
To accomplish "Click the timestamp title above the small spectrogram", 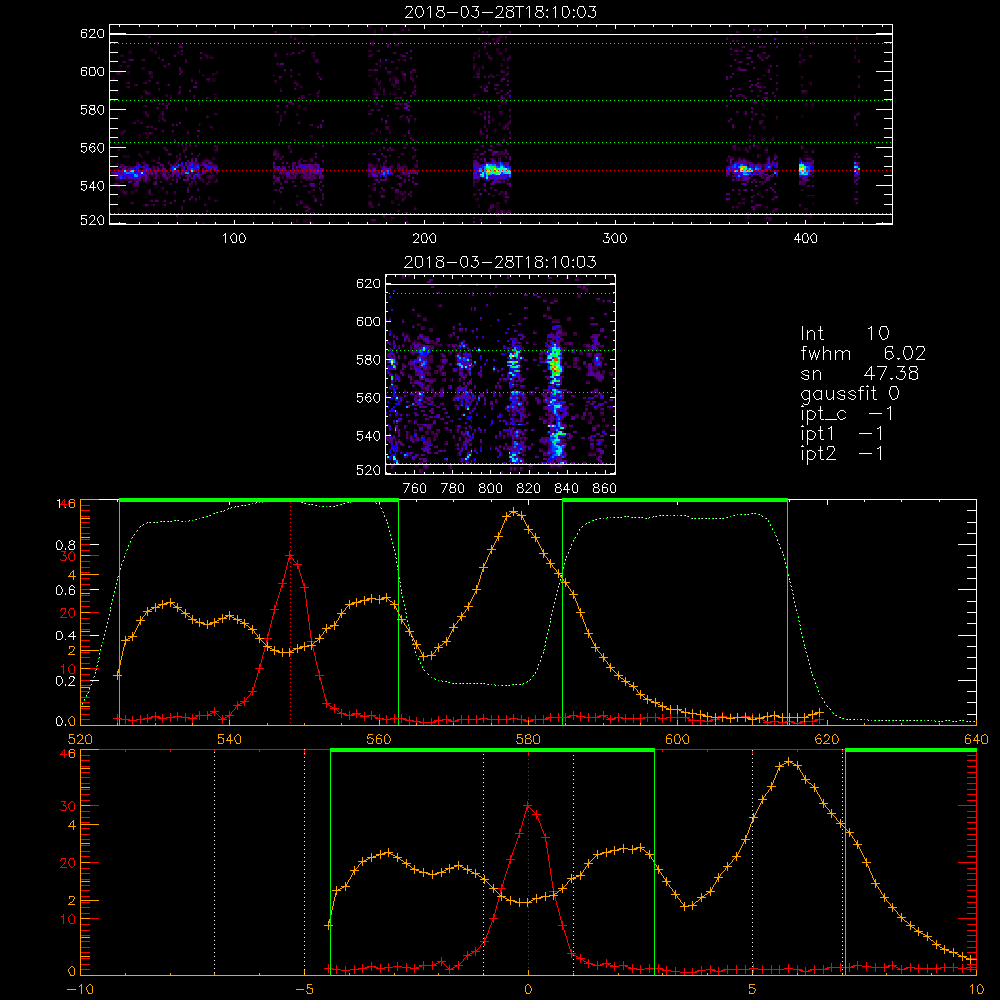I will [501, 262].
